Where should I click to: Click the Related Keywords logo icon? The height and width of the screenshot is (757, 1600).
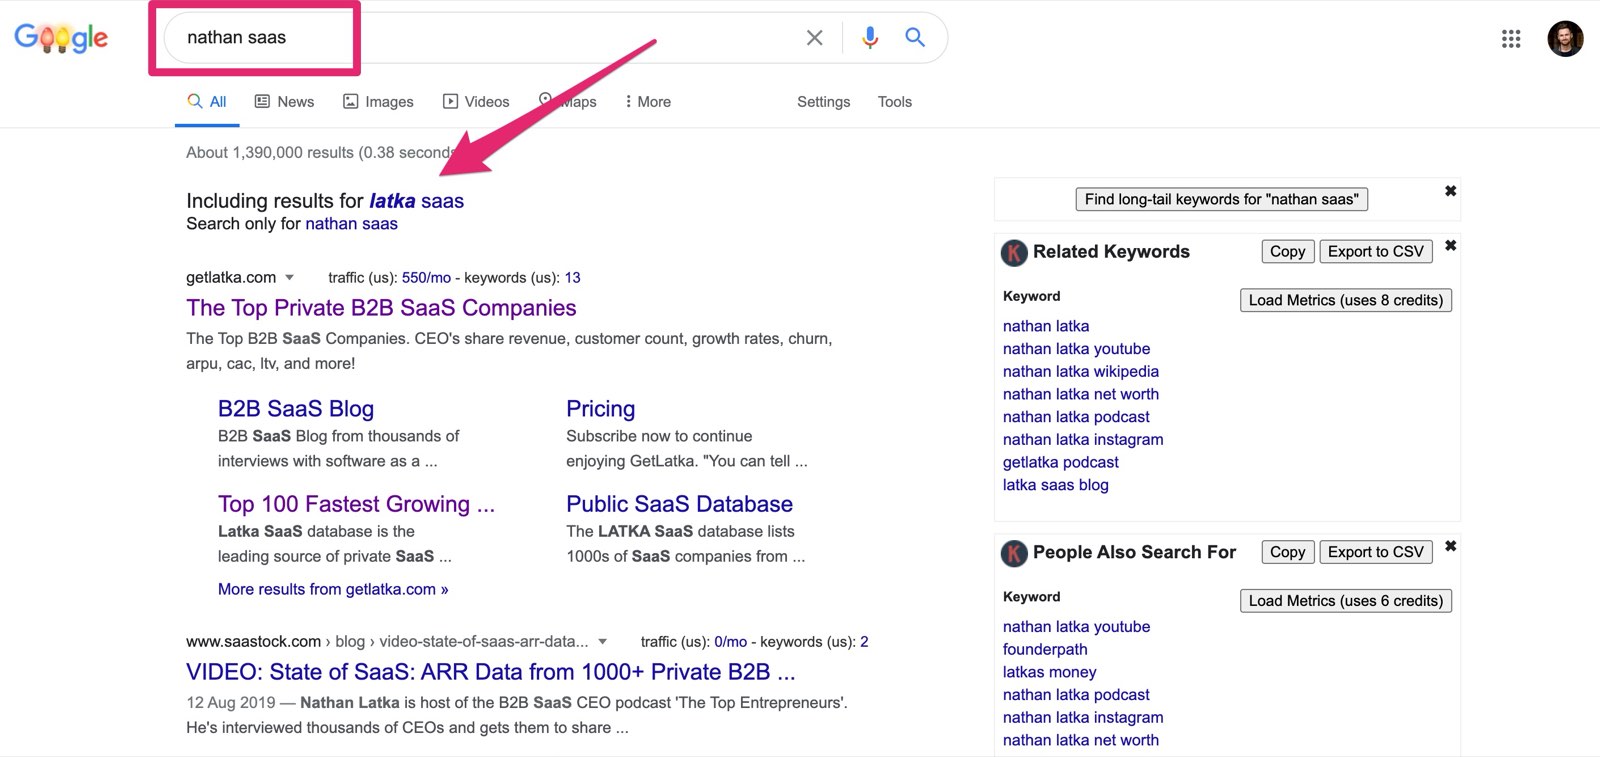pyautogui.click(x=1014, y=253)
